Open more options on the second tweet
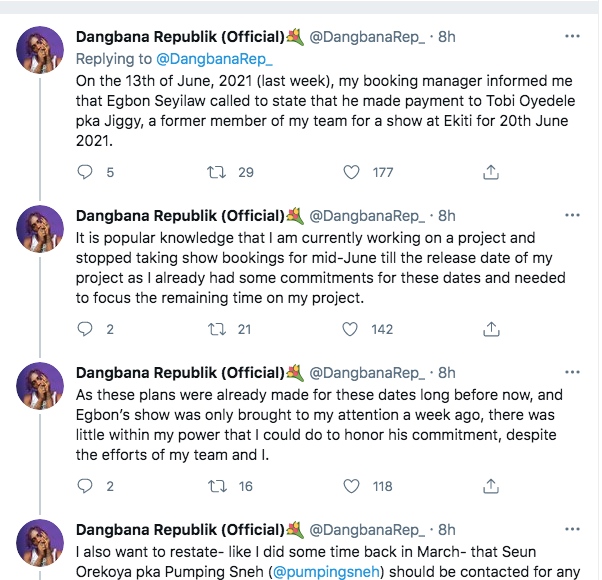602x580 pixels. click(571, 215)
